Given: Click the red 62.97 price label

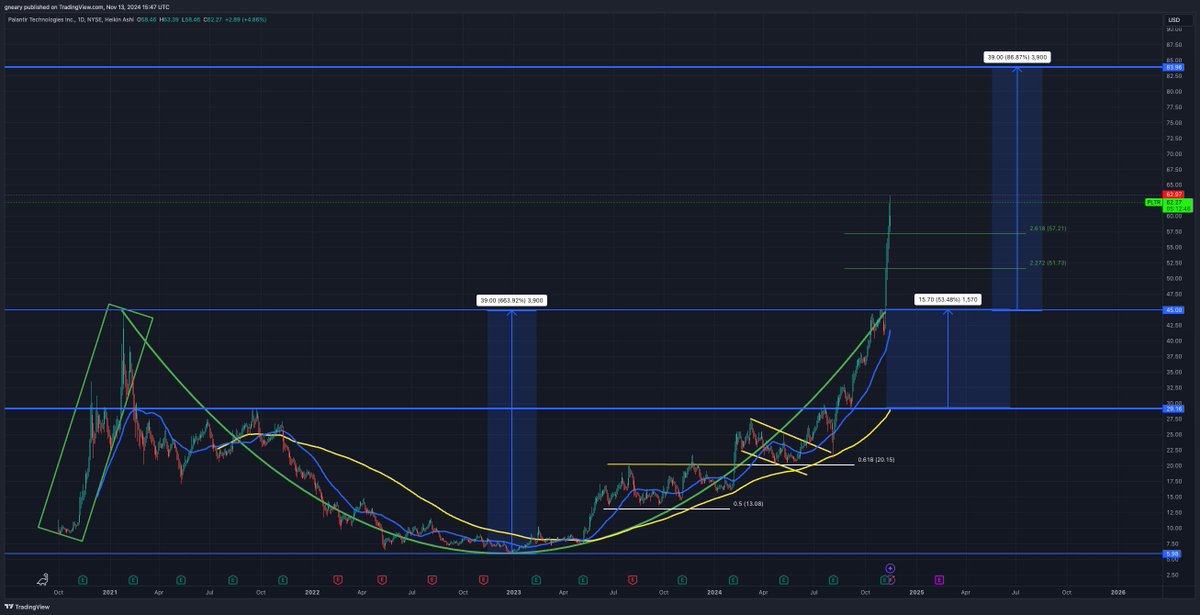Looking at the screenshot, I should pos(1174,193).
